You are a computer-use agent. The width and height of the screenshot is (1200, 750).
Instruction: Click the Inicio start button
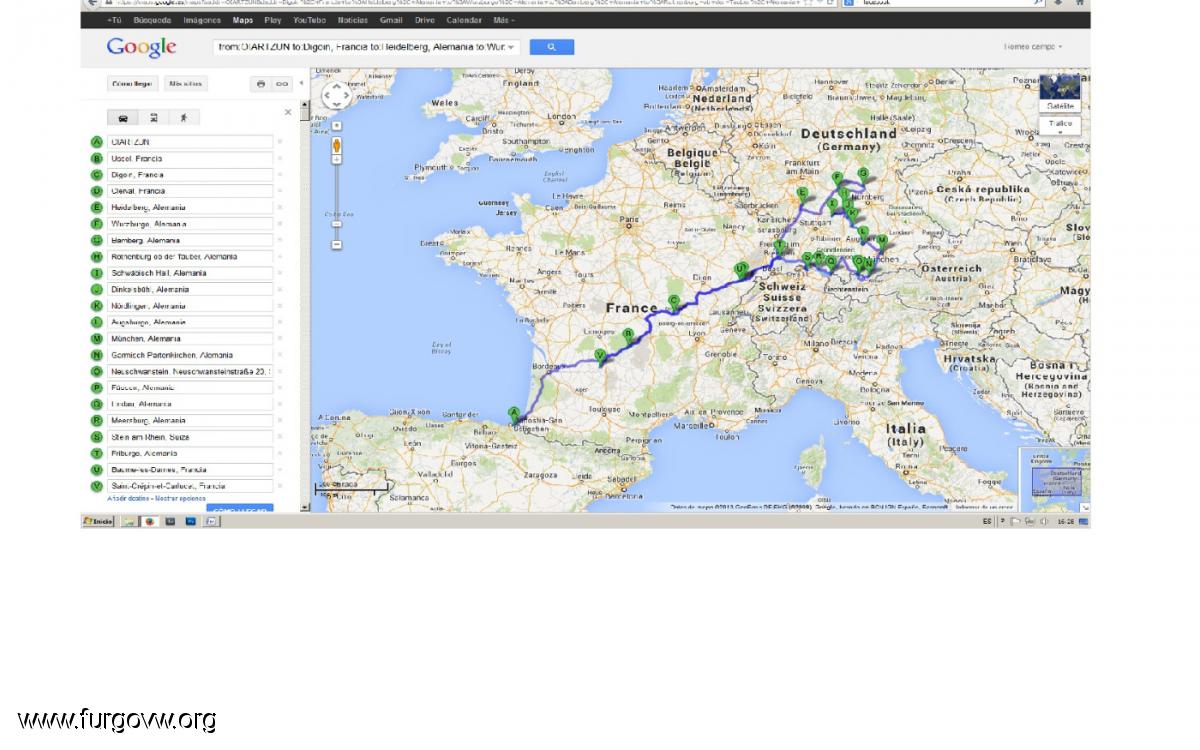point(98,521)
